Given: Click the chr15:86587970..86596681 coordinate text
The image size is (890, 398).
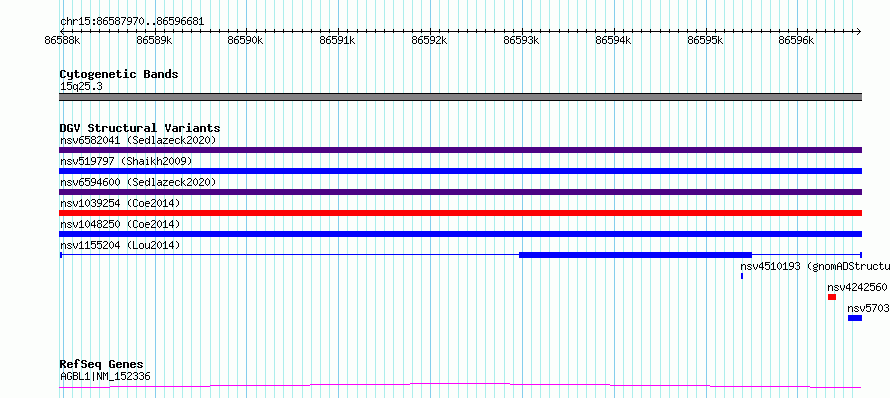Looking at the screenshot, I should (132, 22).
